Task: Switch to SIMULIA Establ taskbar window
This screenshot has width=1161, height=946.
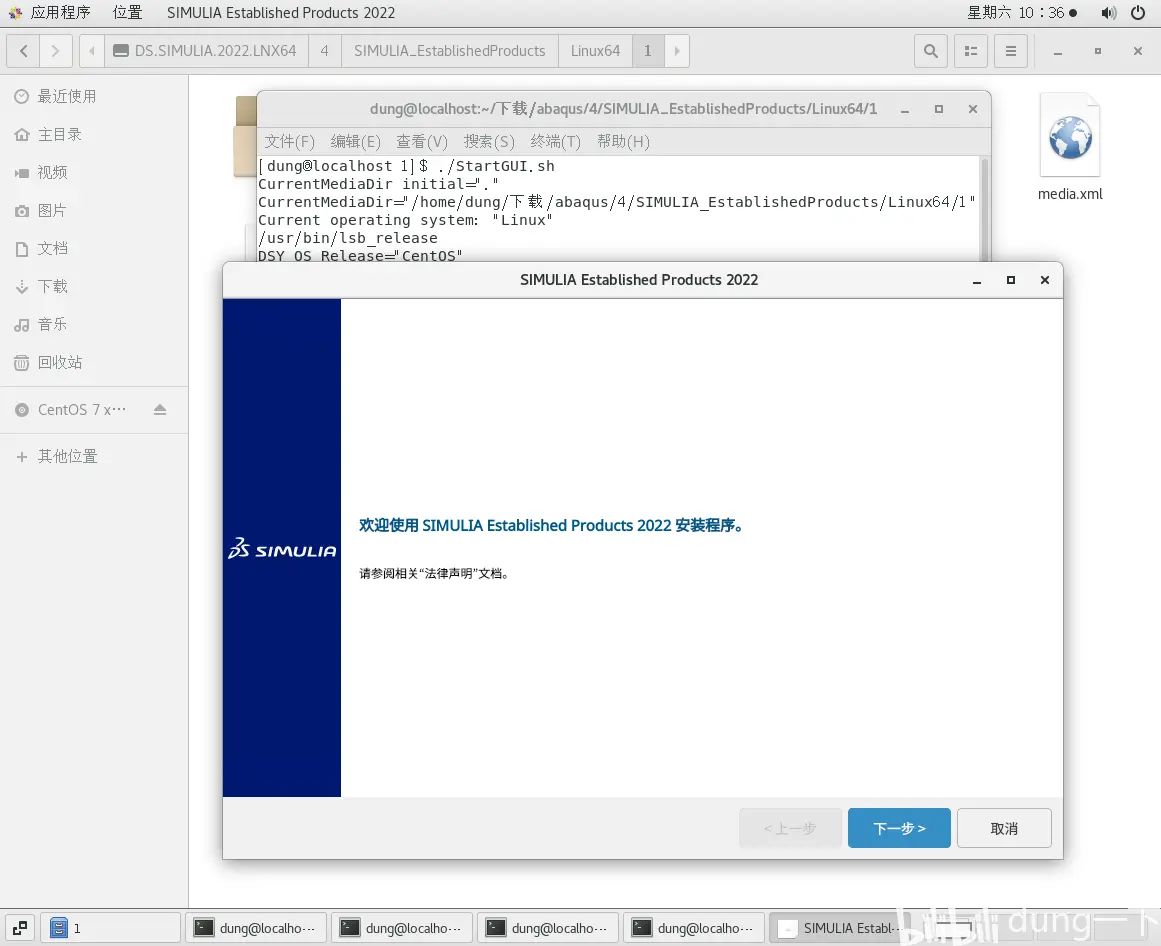Action: [x=840, y=927]
